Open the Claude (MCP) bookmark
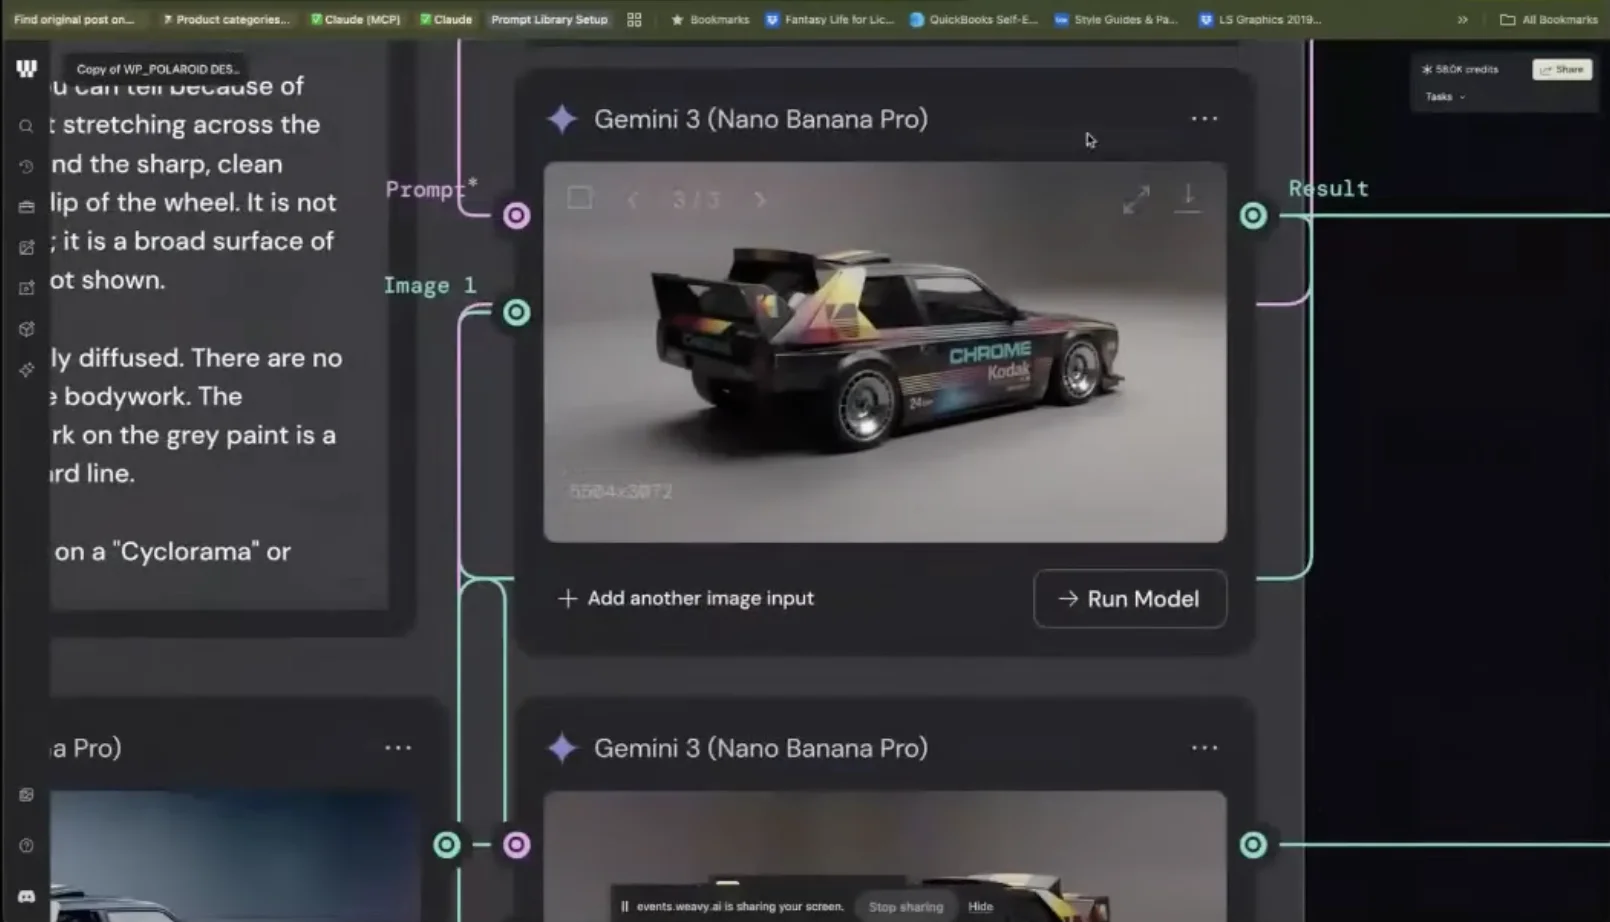This screenshot has width=1610, height=922. pos(355,19)
